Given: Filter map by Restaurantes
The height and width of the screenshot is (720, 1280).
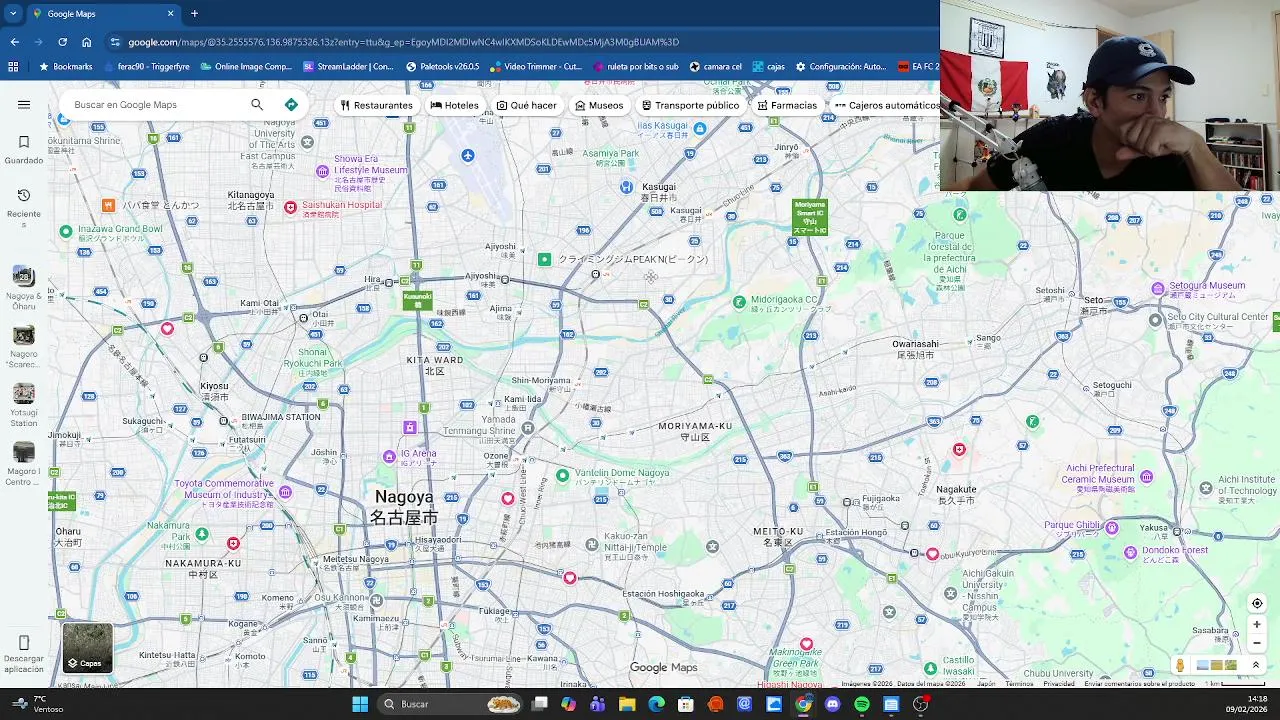Looking at the screenshot, I should [376, 105].
